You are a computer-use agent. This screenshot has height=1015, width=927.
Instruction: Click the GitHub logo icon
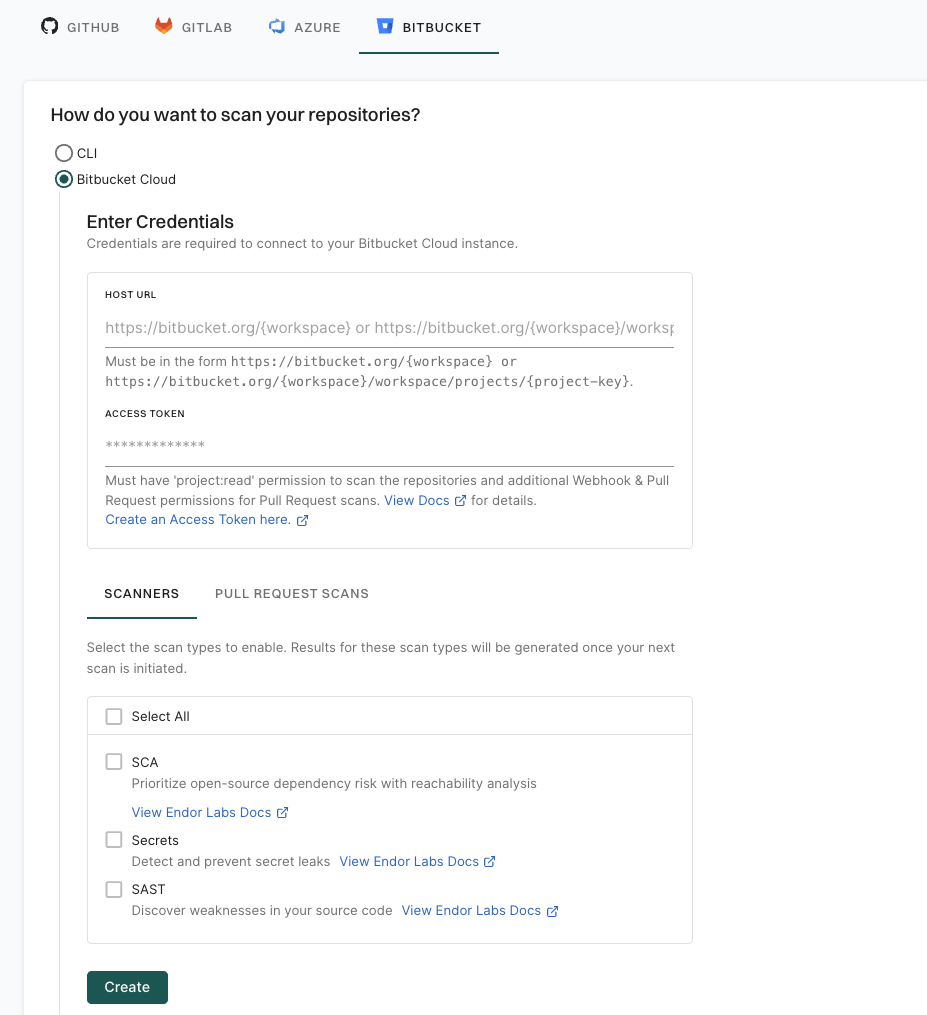[x=49, y=27]
